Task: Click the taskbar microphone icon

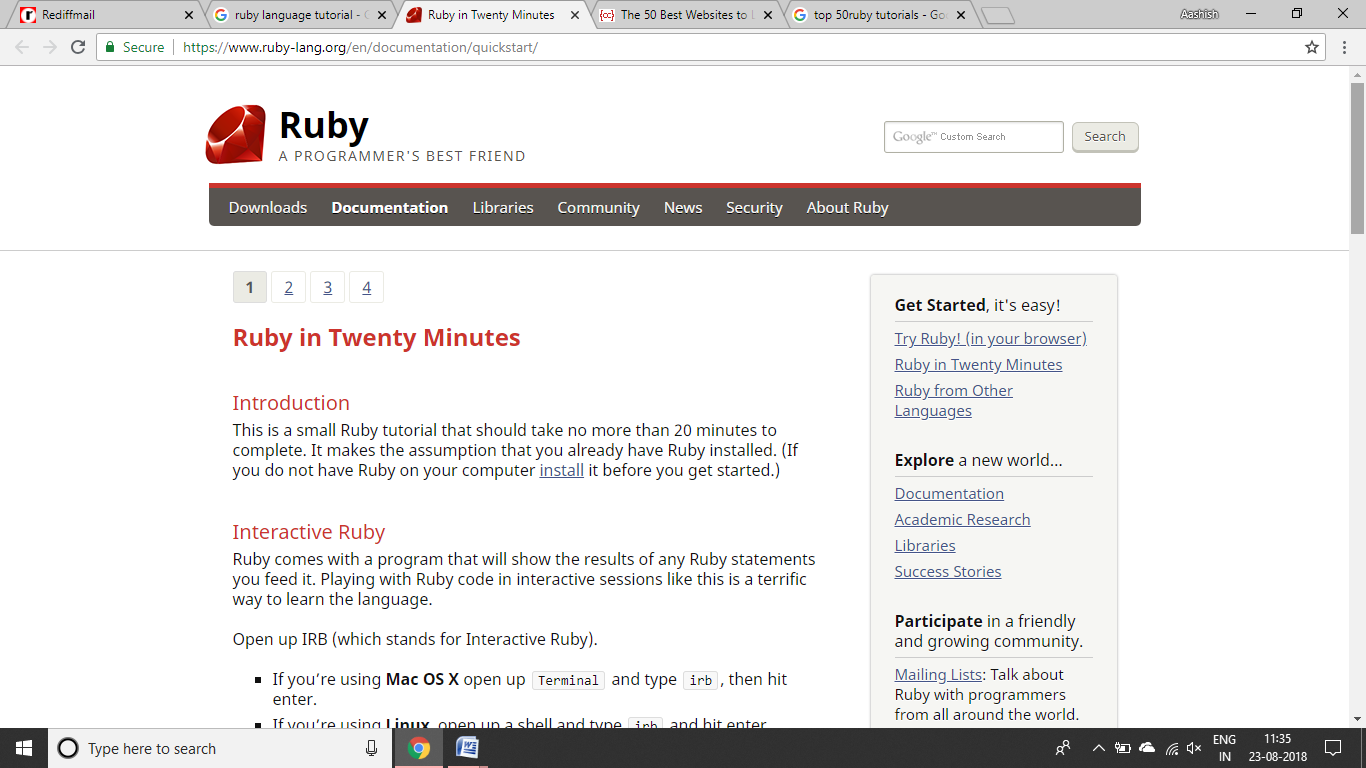Action: (372, 748)
